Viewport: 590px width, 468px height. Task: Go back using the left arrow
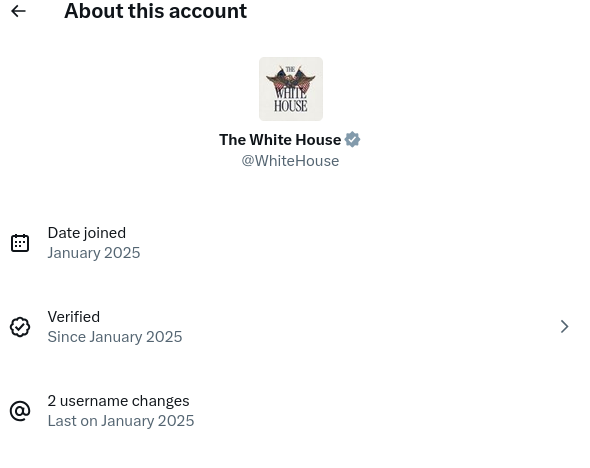[18, 11]
